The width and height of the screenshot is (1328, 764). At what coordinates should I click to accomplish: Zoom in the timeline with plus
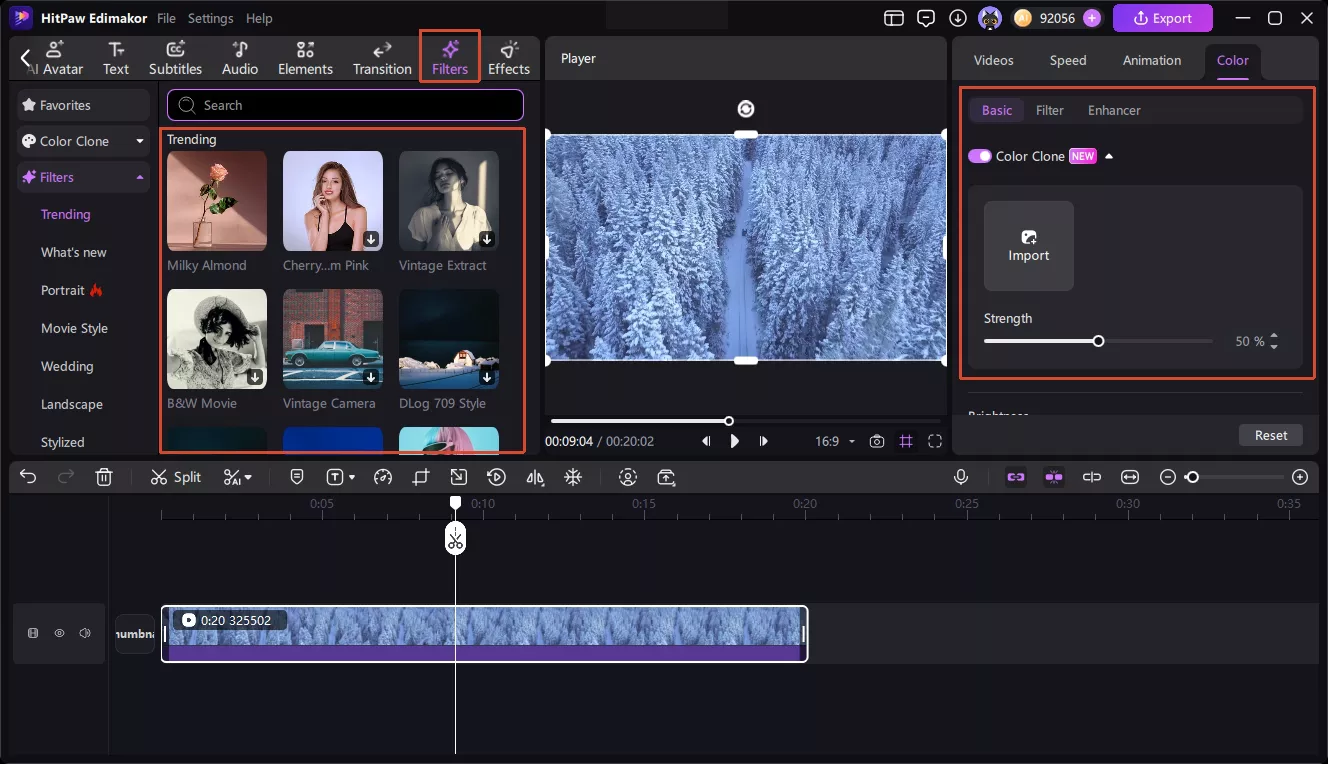1300,477
